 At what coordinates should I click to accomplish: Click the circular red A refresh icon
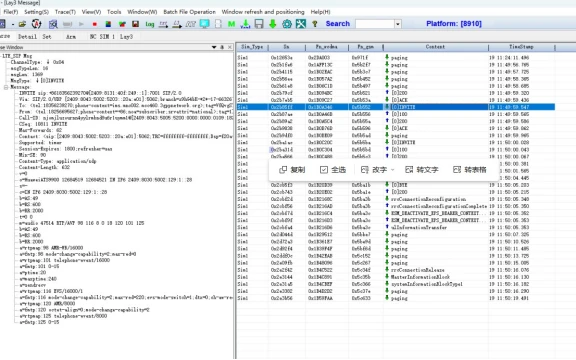tap(36, 24)
